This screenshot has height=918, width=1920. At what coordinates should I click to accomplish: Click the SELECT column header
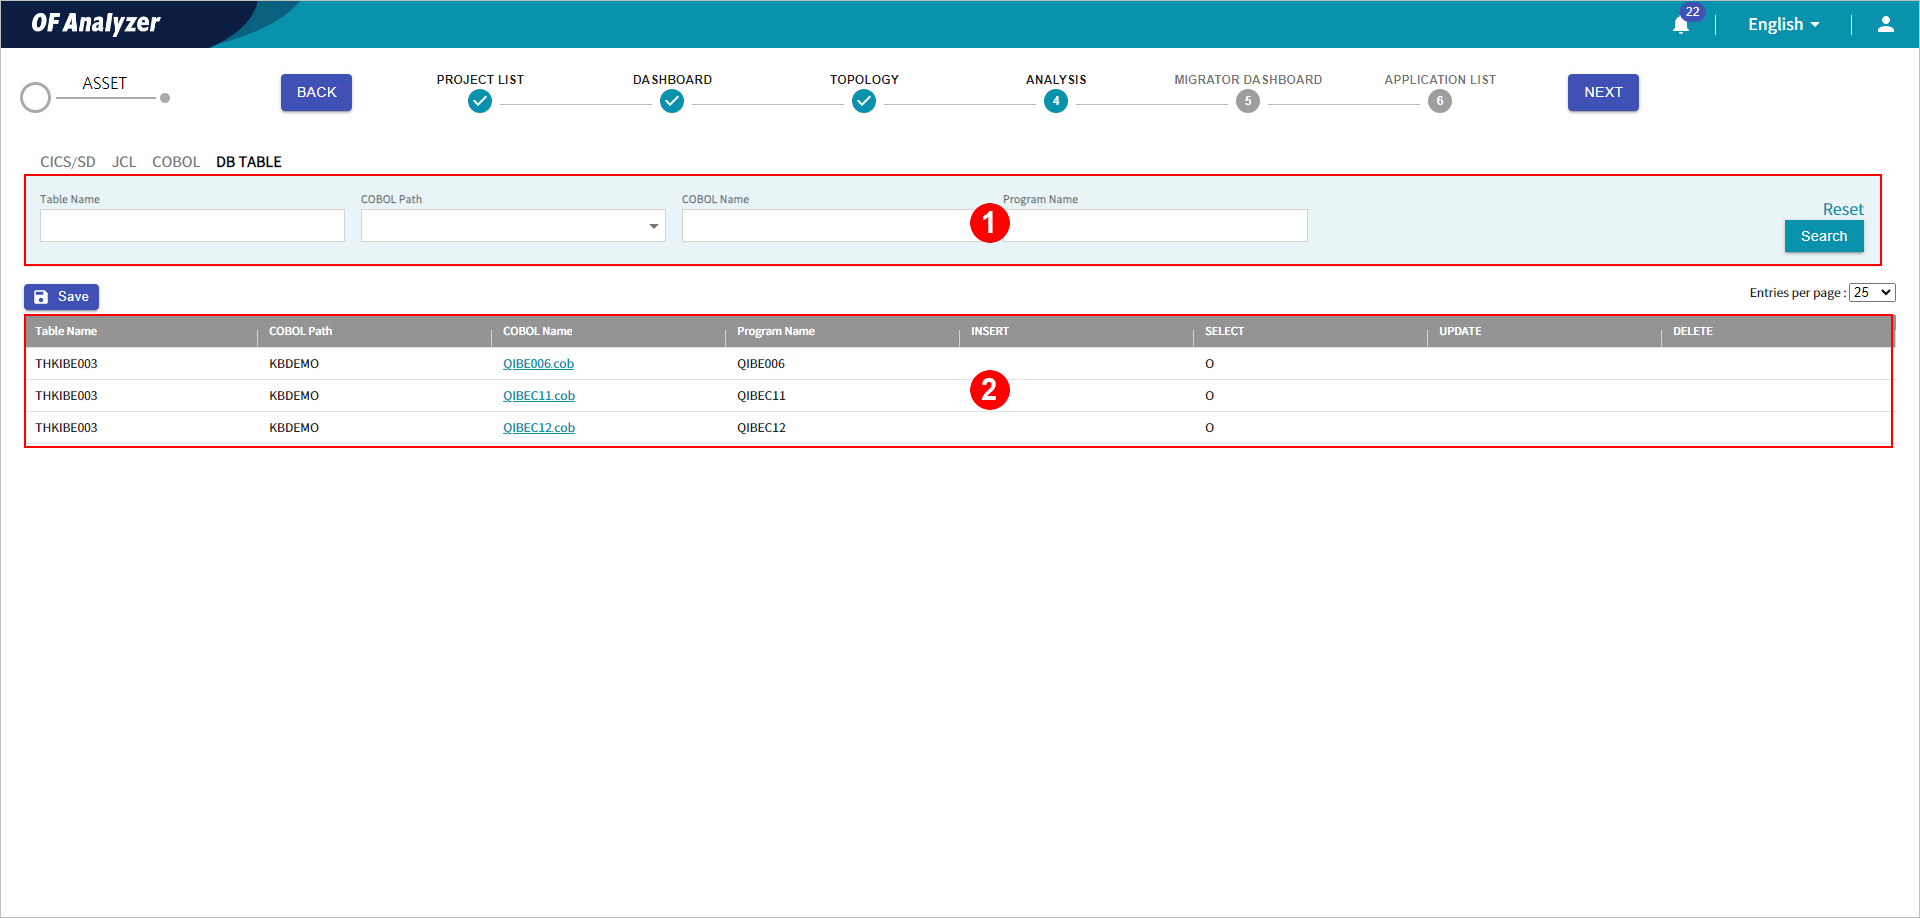(x=1224, y=331)
